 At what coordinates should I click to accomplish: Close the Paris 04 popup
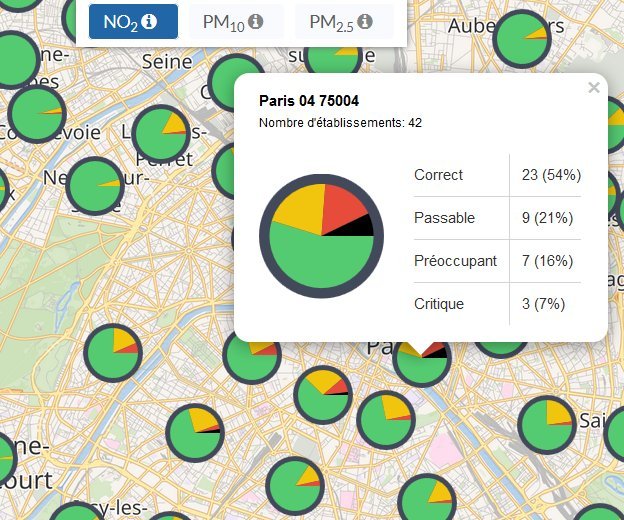click(x=594, y=87)
